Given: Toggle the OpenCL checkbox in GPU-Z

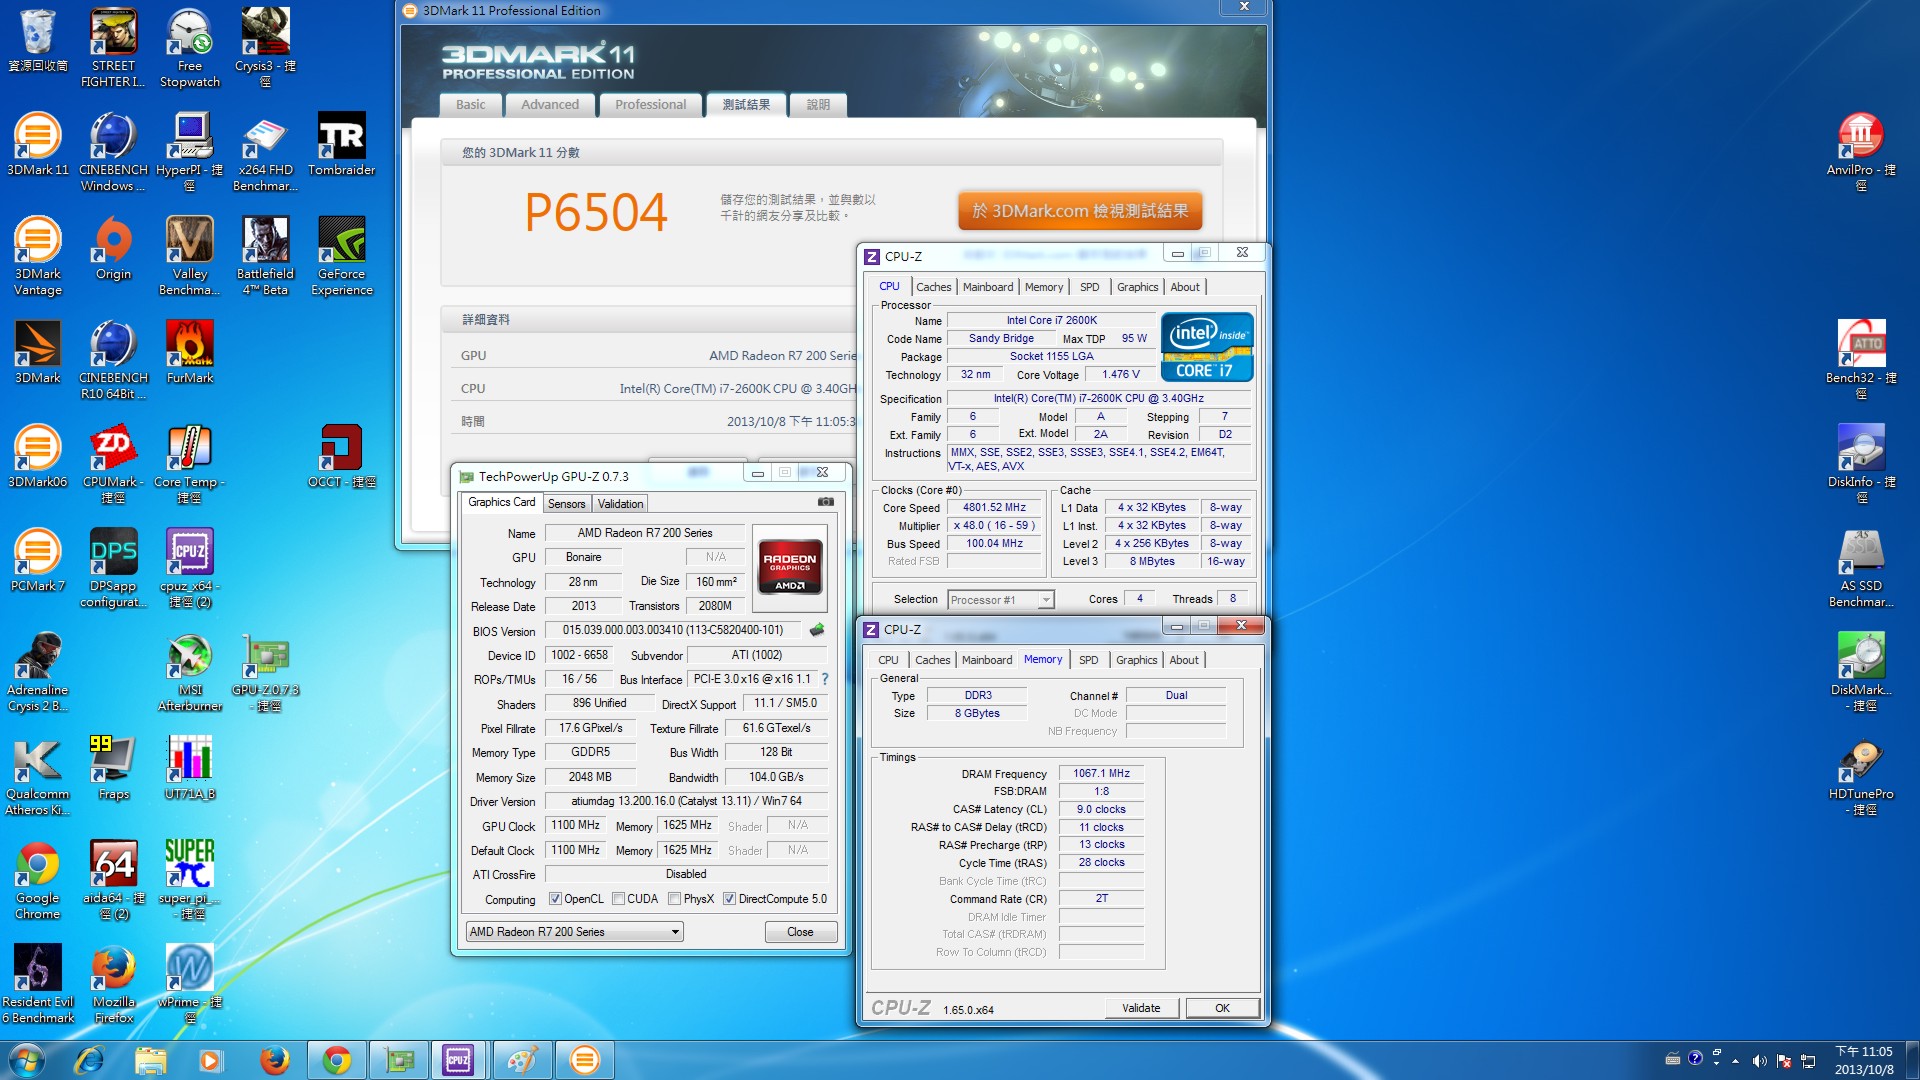Looking at the screenshot, I should point(555,899).
